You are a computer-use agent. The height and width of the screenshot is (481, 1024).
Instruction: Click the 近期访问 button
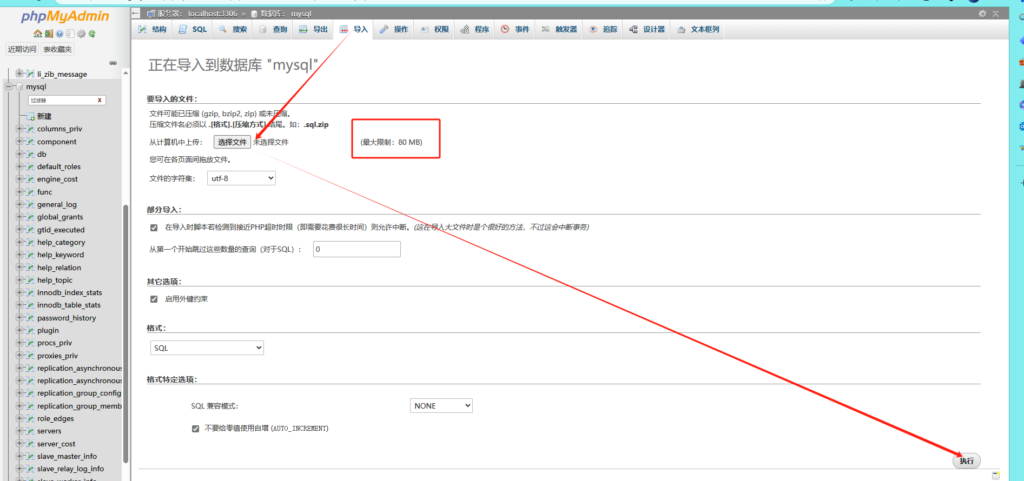pyautogui.click(x=22, y=50)
